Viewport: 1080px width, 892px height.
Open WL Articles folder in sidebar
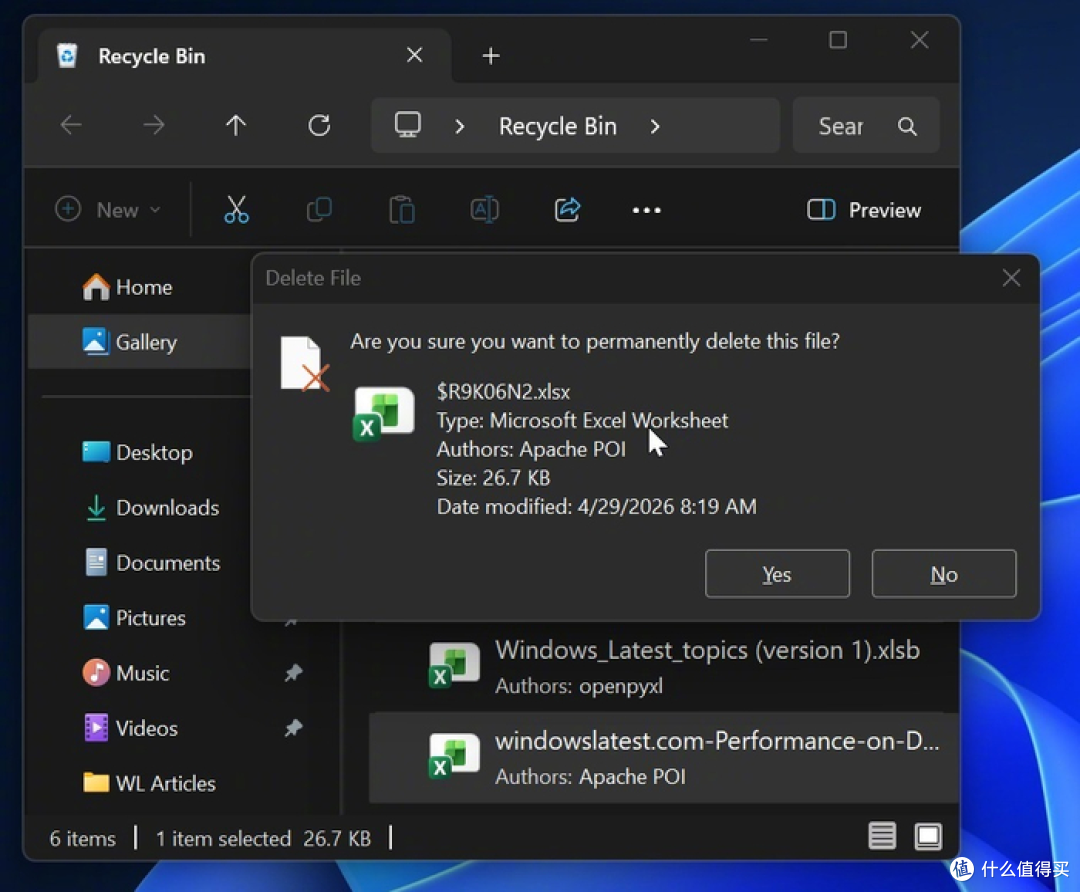[149, 783]
